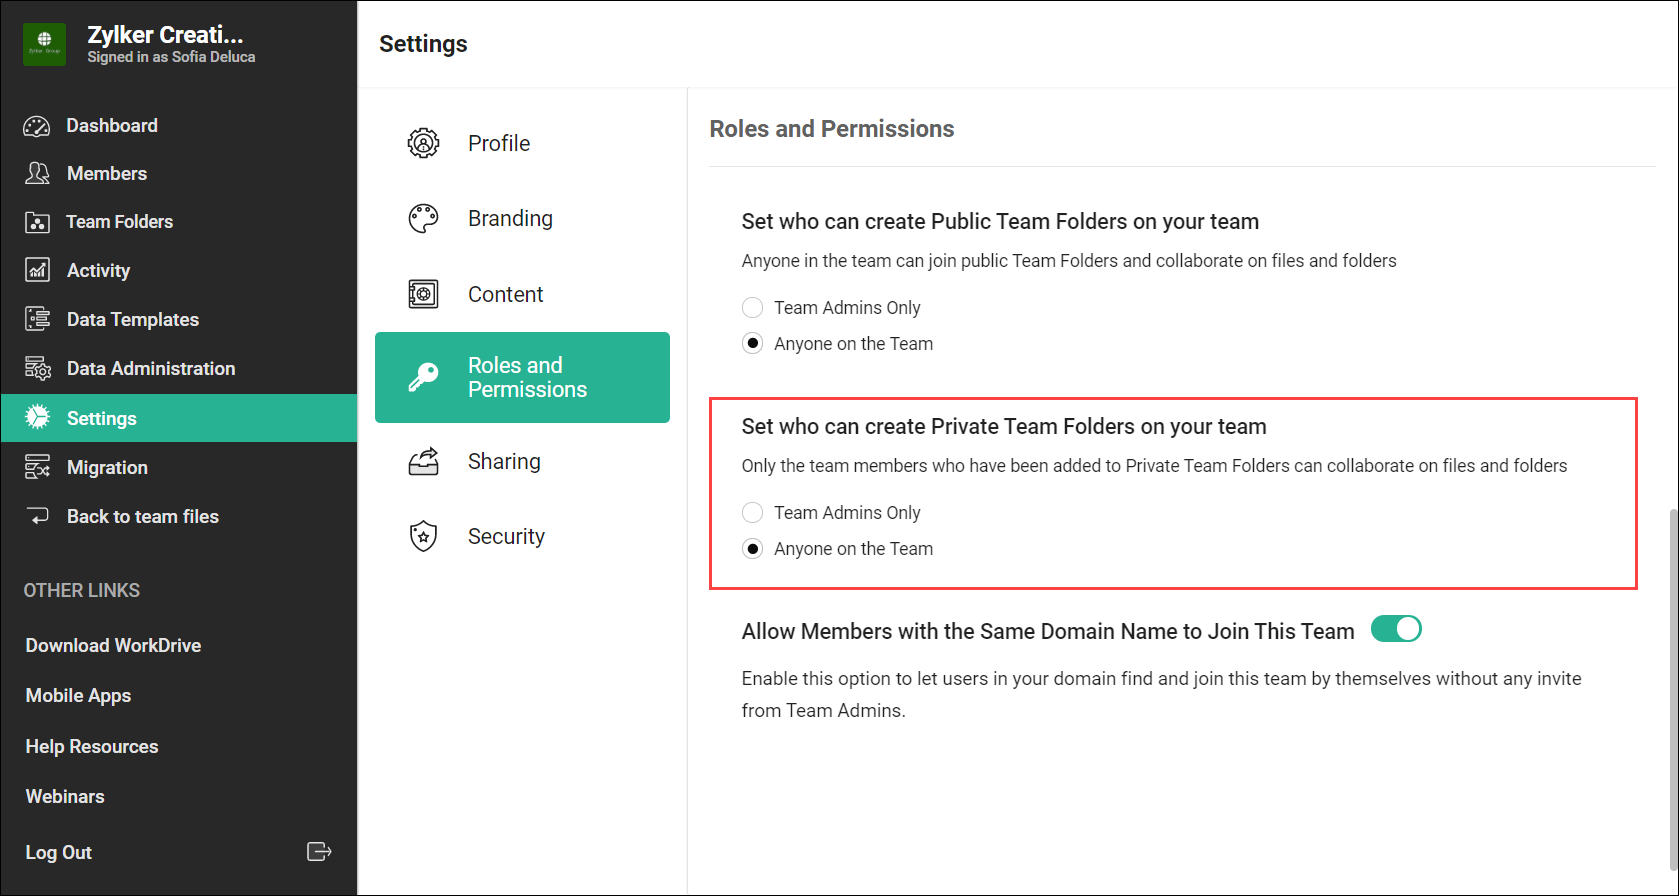Click the Team Folders icon in sidebar

pos(37,222)
